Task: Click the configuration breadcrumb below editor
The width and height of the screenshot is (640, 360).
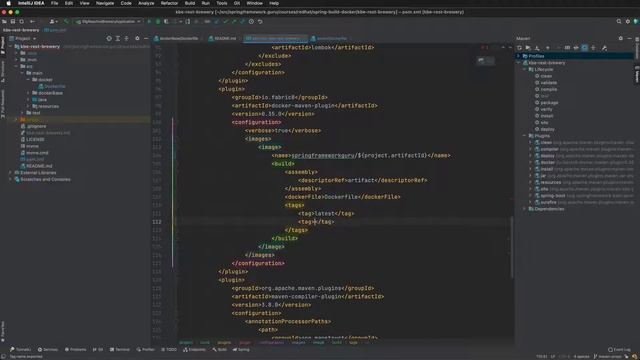Action: [x=271, y=342]
